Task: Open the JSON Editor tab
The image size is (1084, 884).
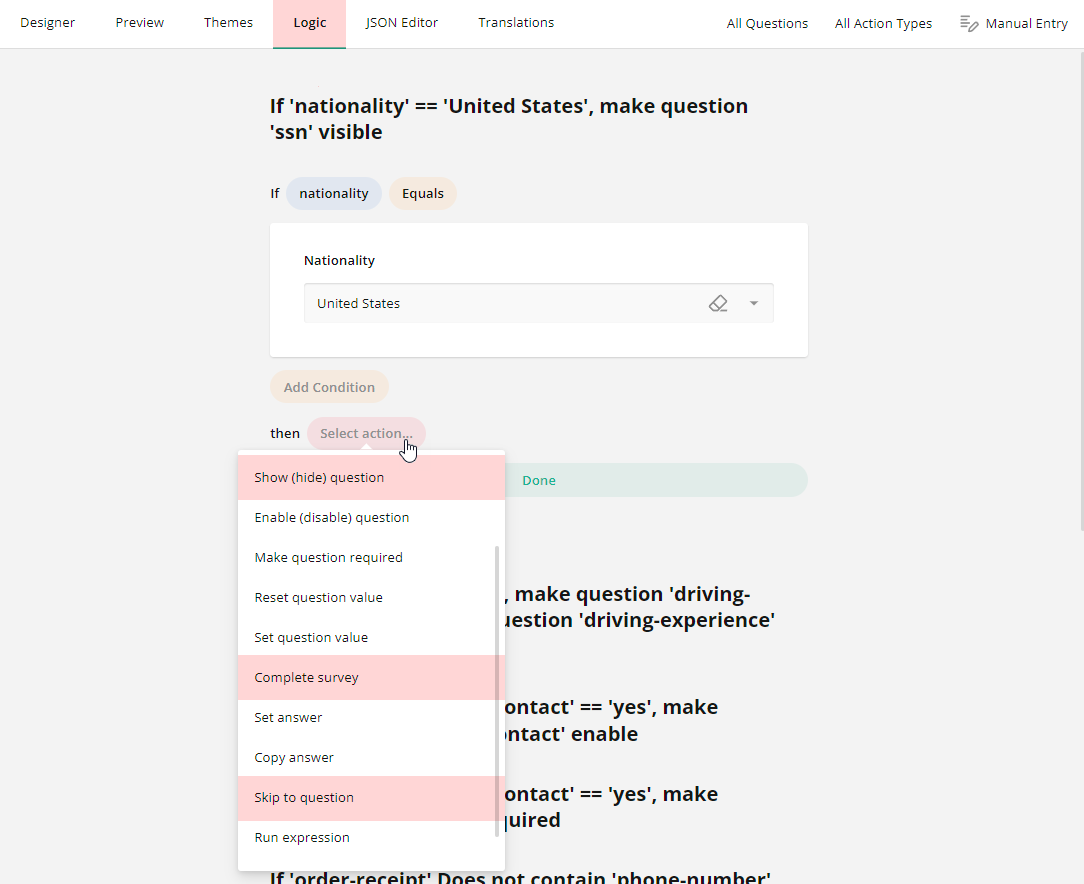Action: click(x=401, y=22)
